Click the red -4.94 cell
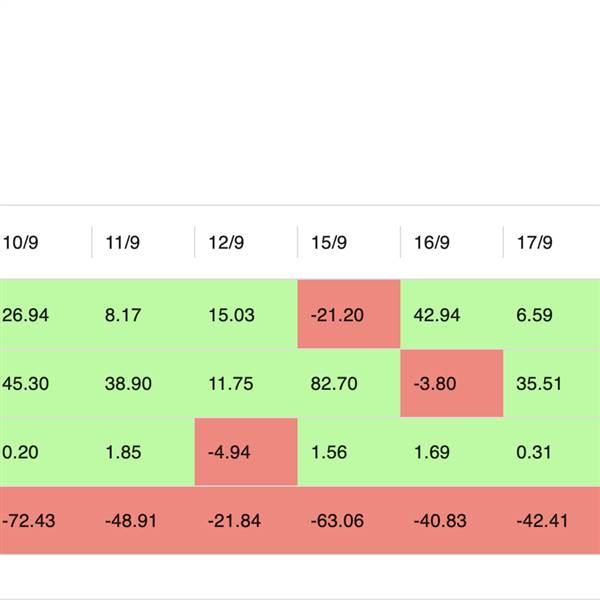 tap(245, 452)
